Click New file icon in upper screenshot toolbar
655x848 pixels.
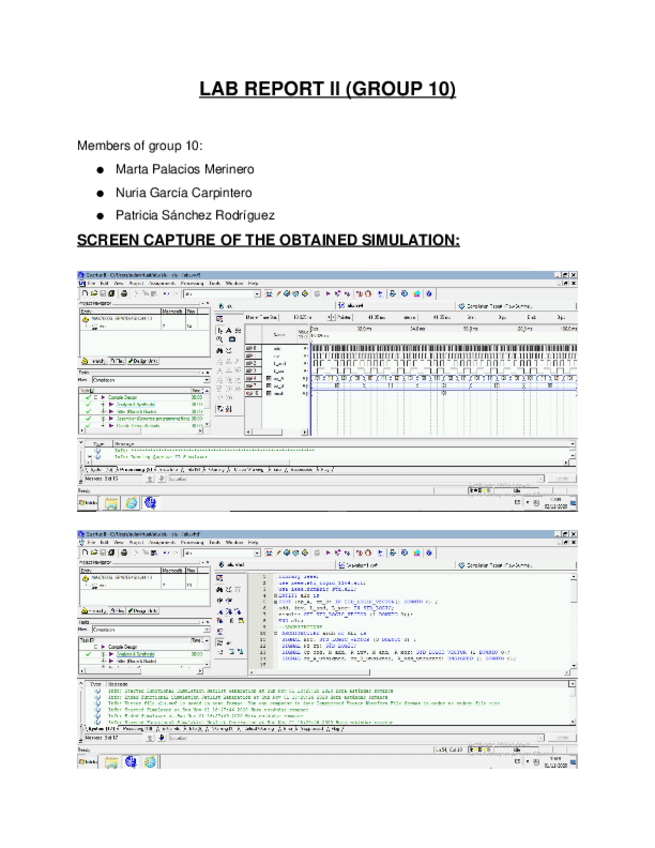click(85, 294)
